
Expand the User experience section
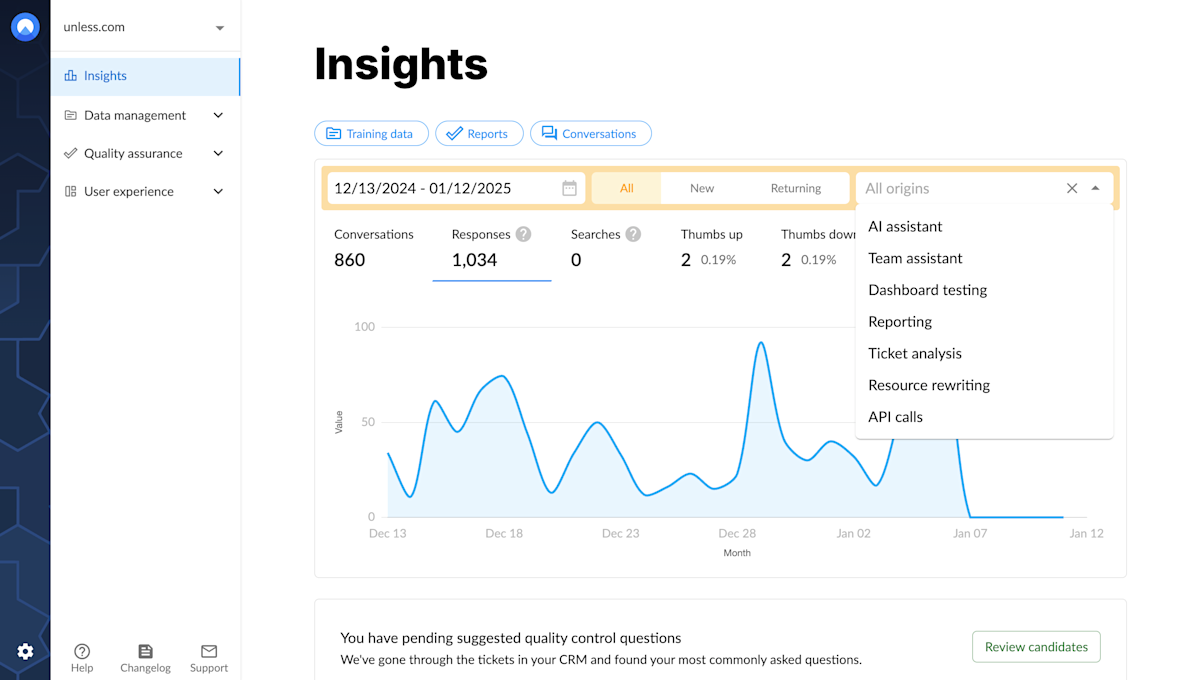pos(218,191)
